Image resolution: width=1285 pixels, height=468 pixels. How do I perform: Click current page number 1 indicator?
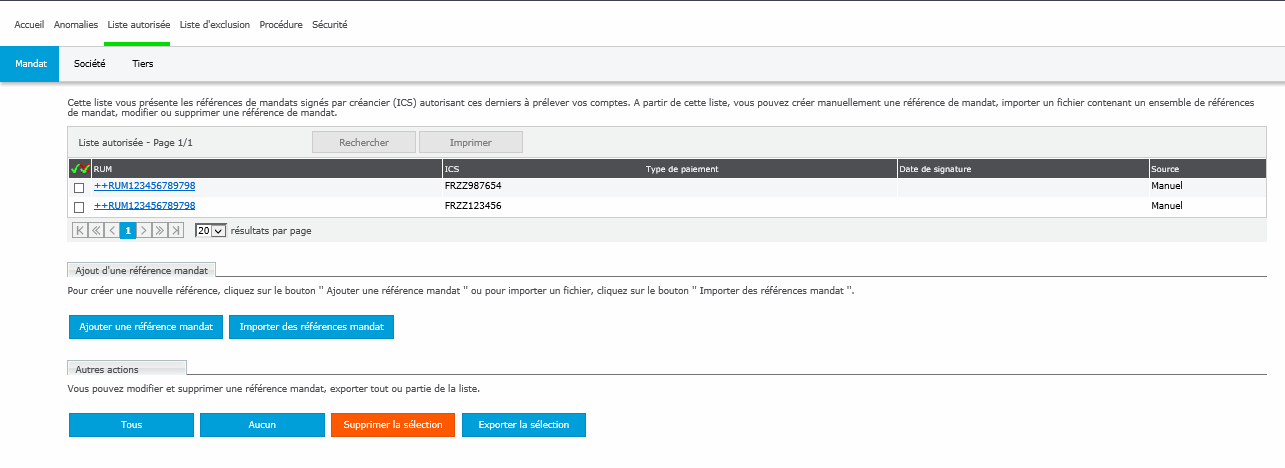(x=128, y=230)
